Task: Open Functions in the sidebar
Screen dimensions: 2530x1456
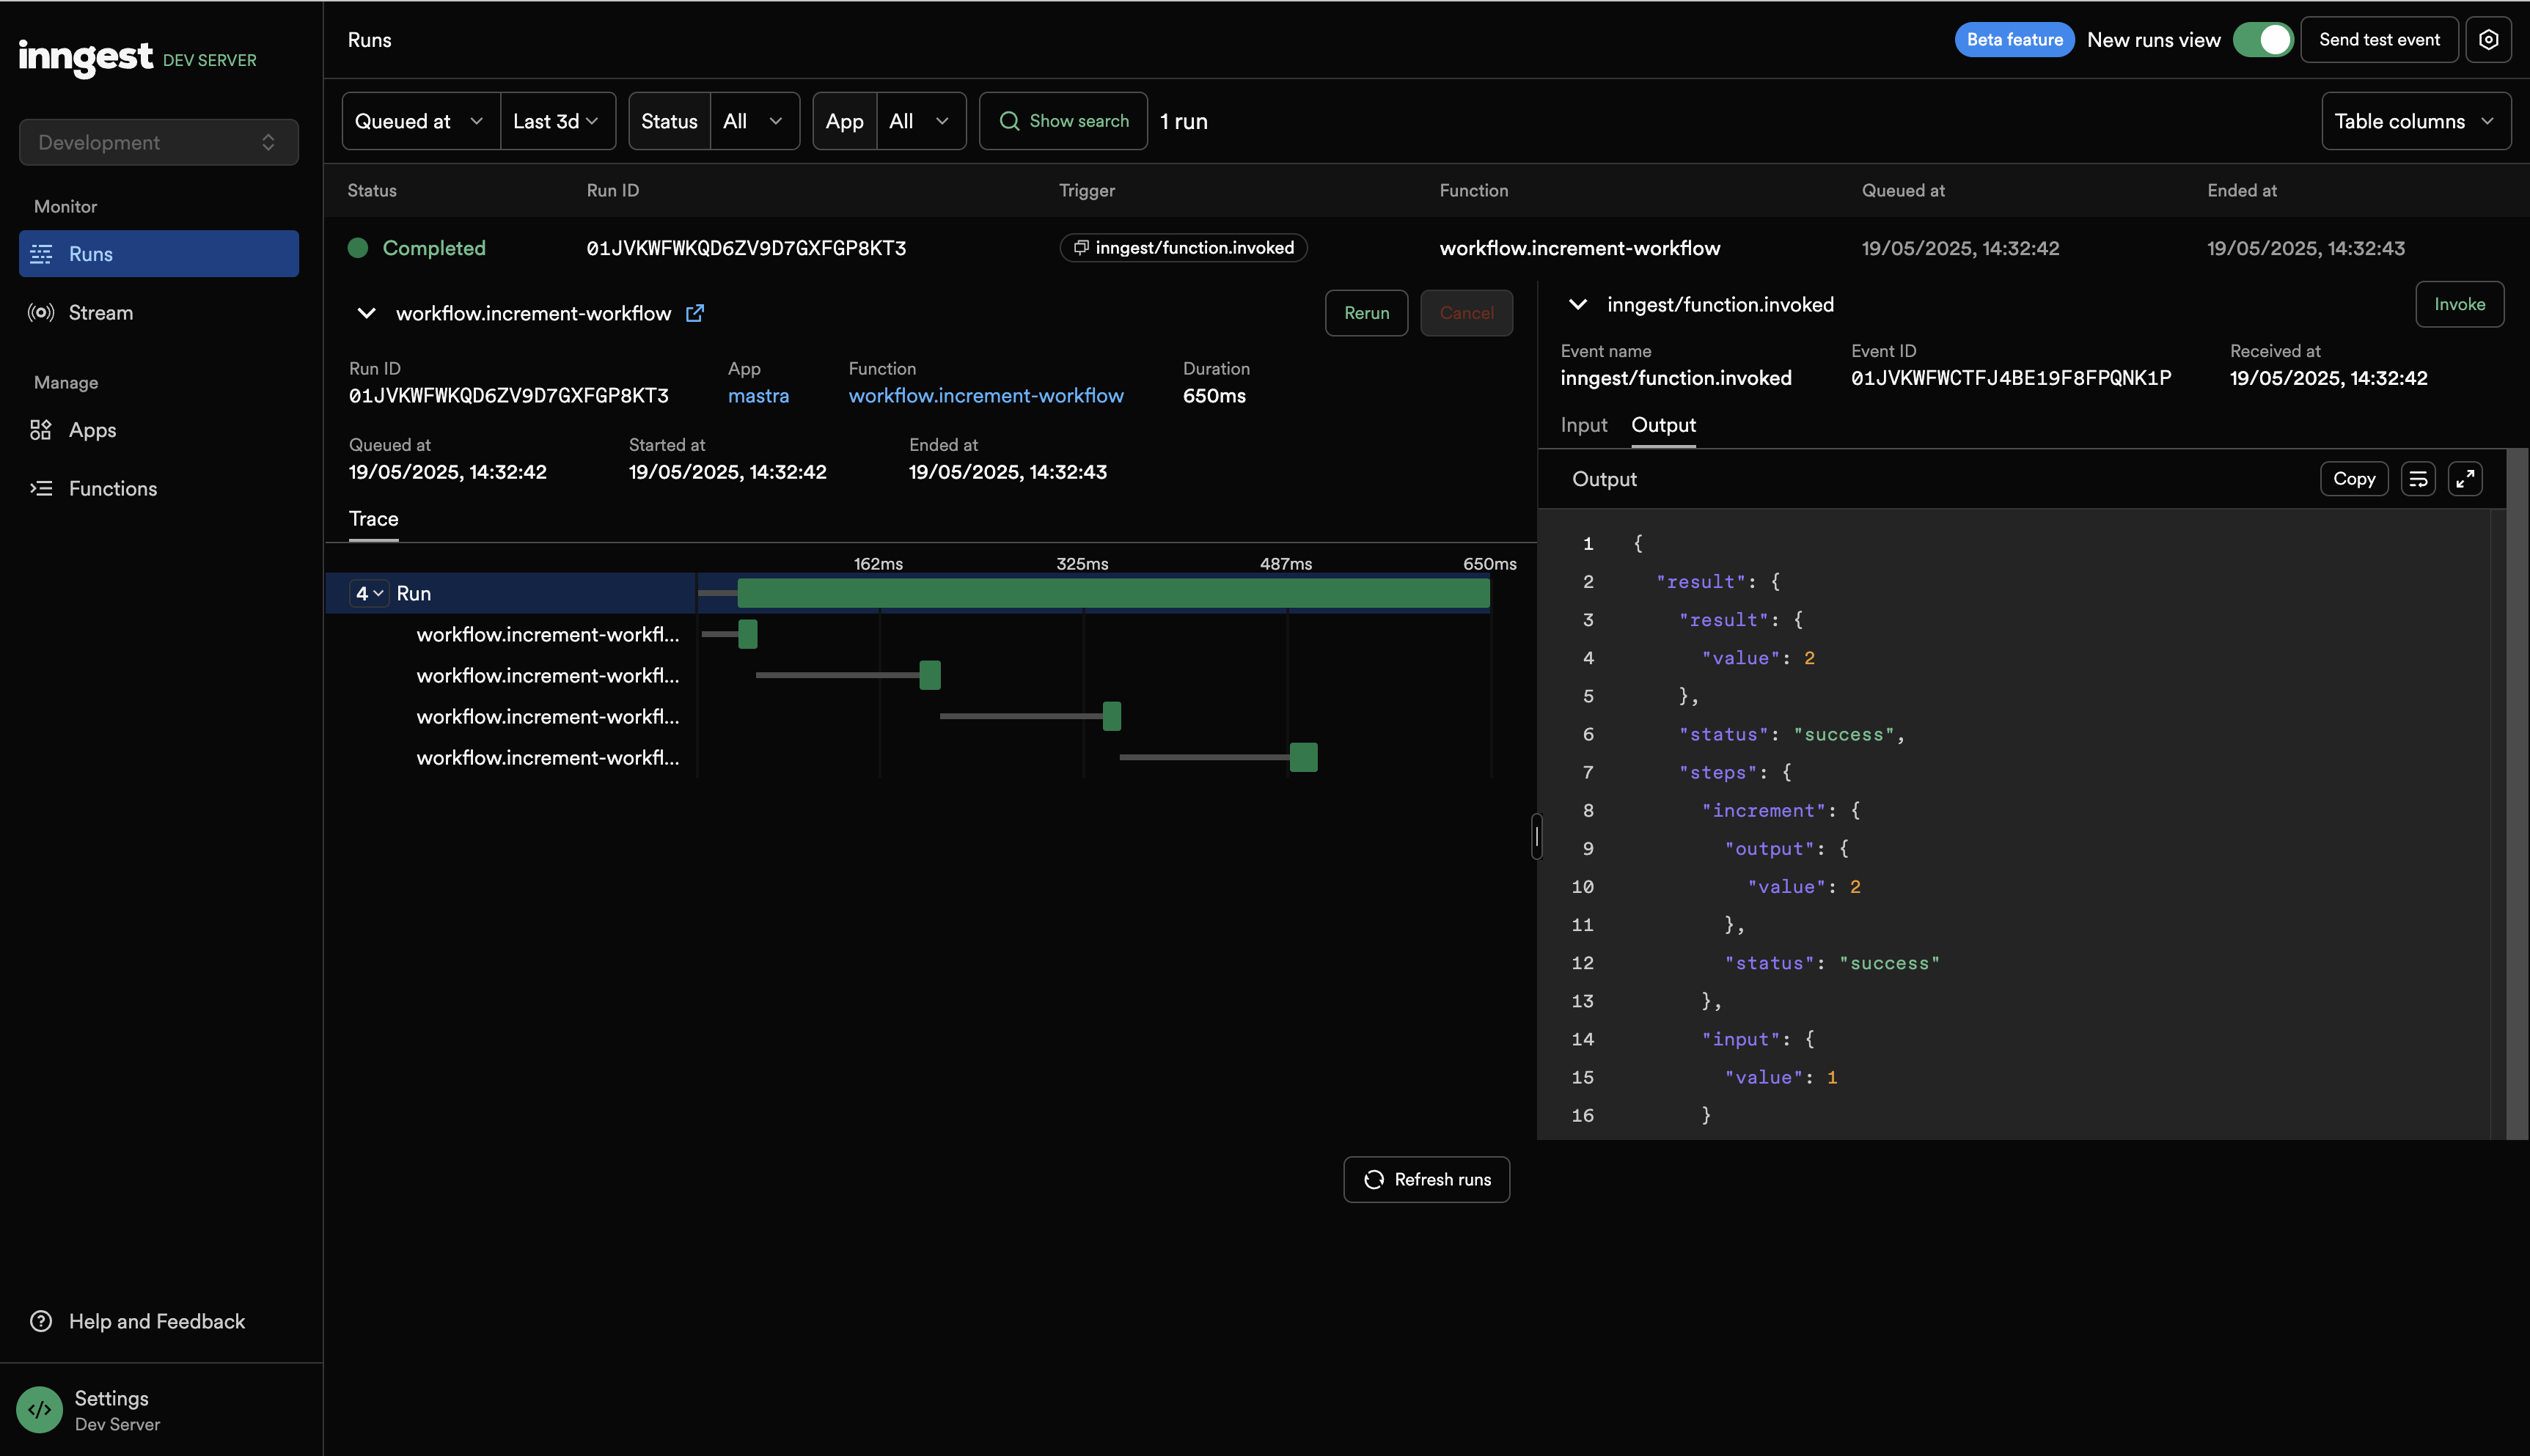Action: [x=112, y=489]
